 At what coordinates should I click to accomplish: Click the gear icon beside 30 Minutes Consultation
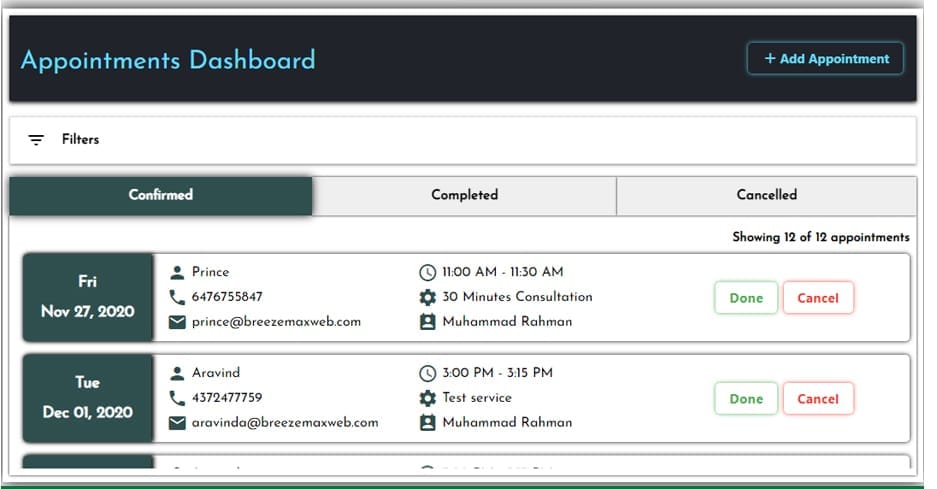click(427, 297)
